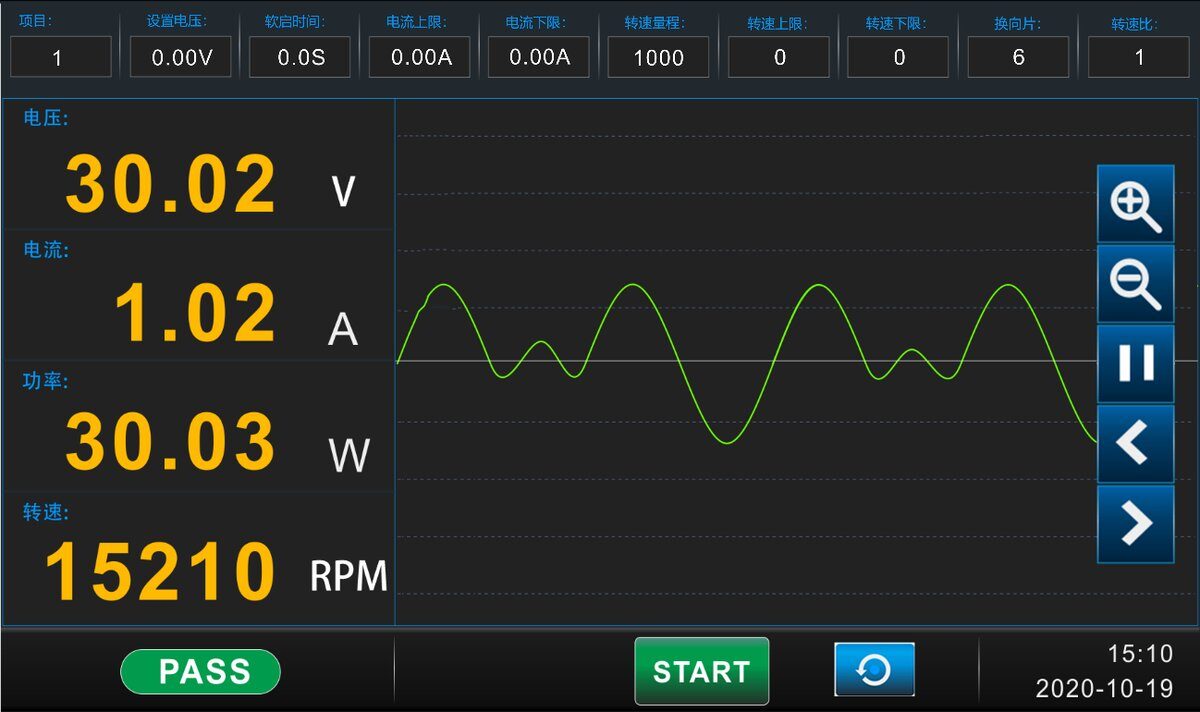Click the green PASS result indicator

click(200, 672)
